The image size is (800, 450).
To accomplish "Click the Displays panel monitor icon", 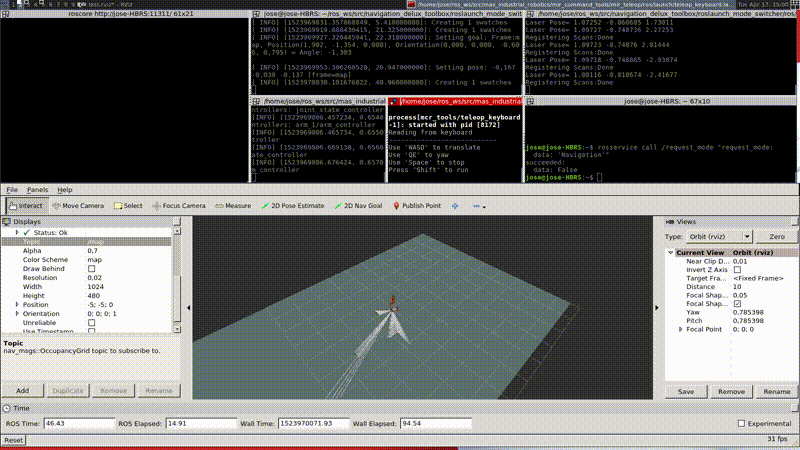I will coord(7,221).
